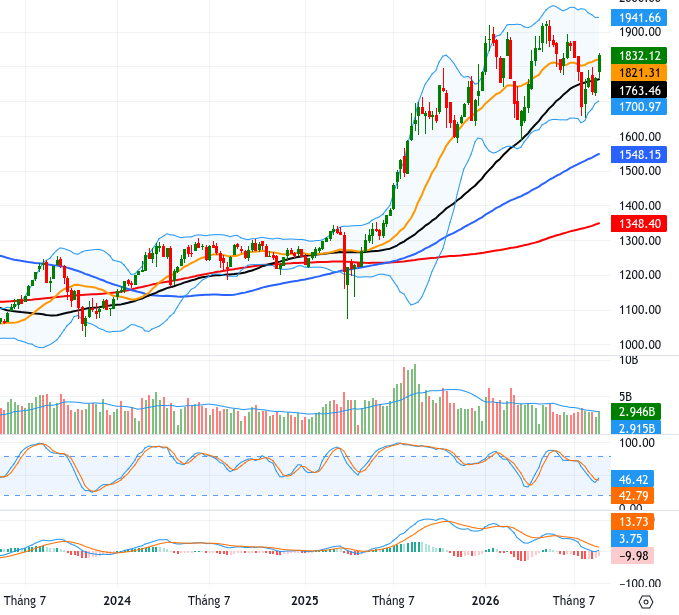The image size is (679, 615).
Task: Click the 2025 time axis marker
Action: pyautogui.click(x=304, y=601)
